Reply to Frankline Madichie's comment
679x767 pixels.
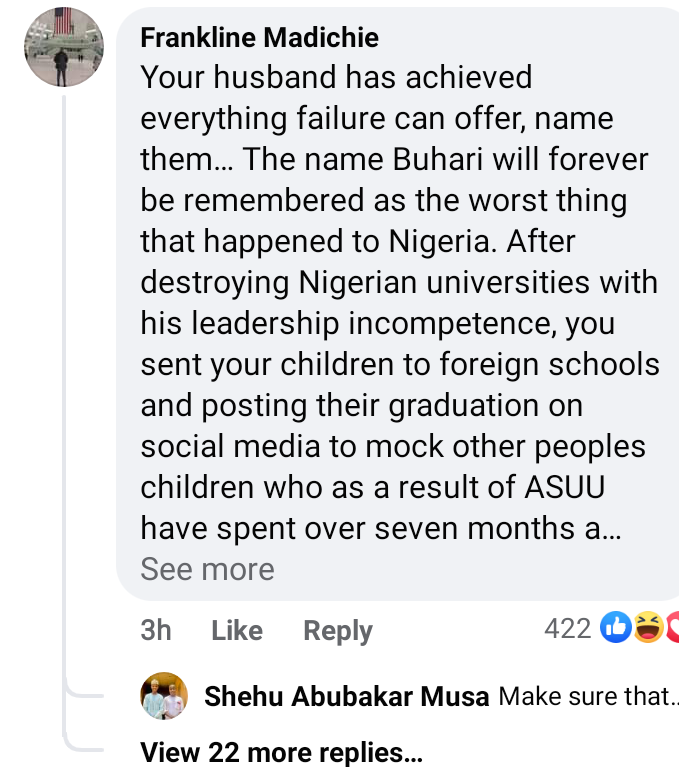click(338, 630)
